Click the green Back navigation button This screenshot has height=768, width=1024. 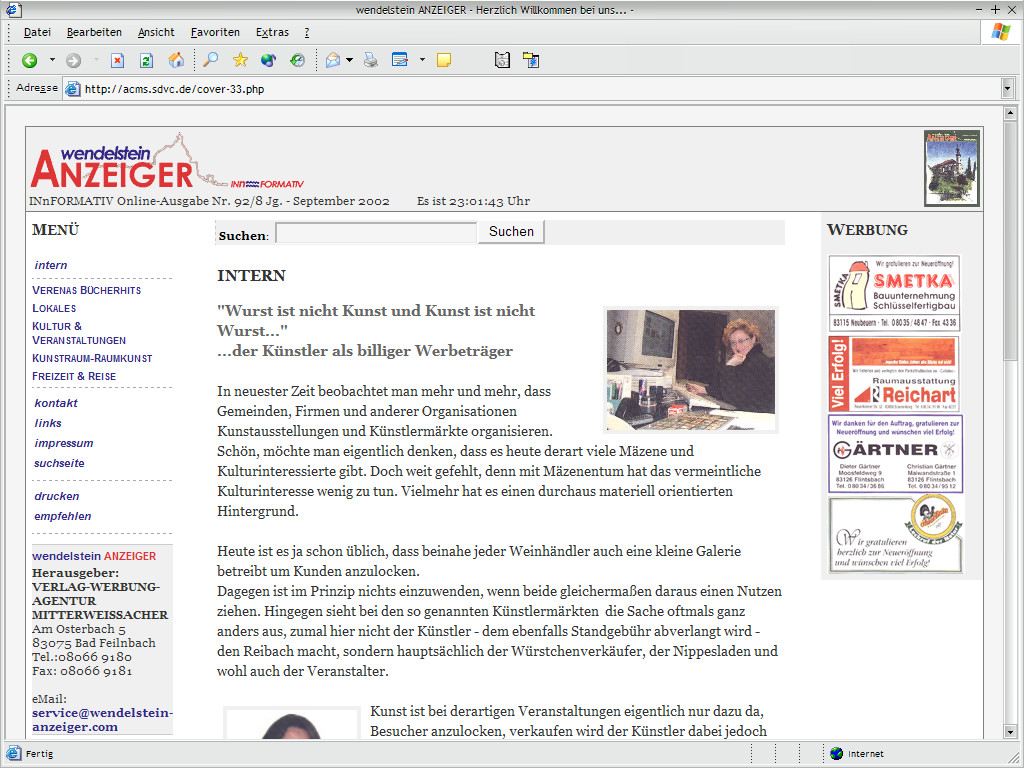[30, 60]
